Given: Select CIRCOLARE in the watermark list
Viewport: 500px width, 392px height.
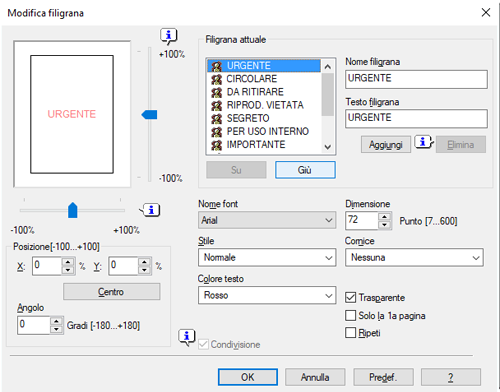Looking at the screenshot, I should [264, 79].
